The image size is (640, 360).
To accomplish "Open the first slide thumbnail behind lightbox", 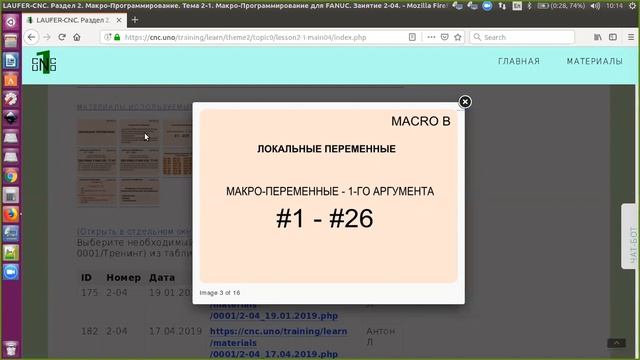I will click(x=97, y=133).
